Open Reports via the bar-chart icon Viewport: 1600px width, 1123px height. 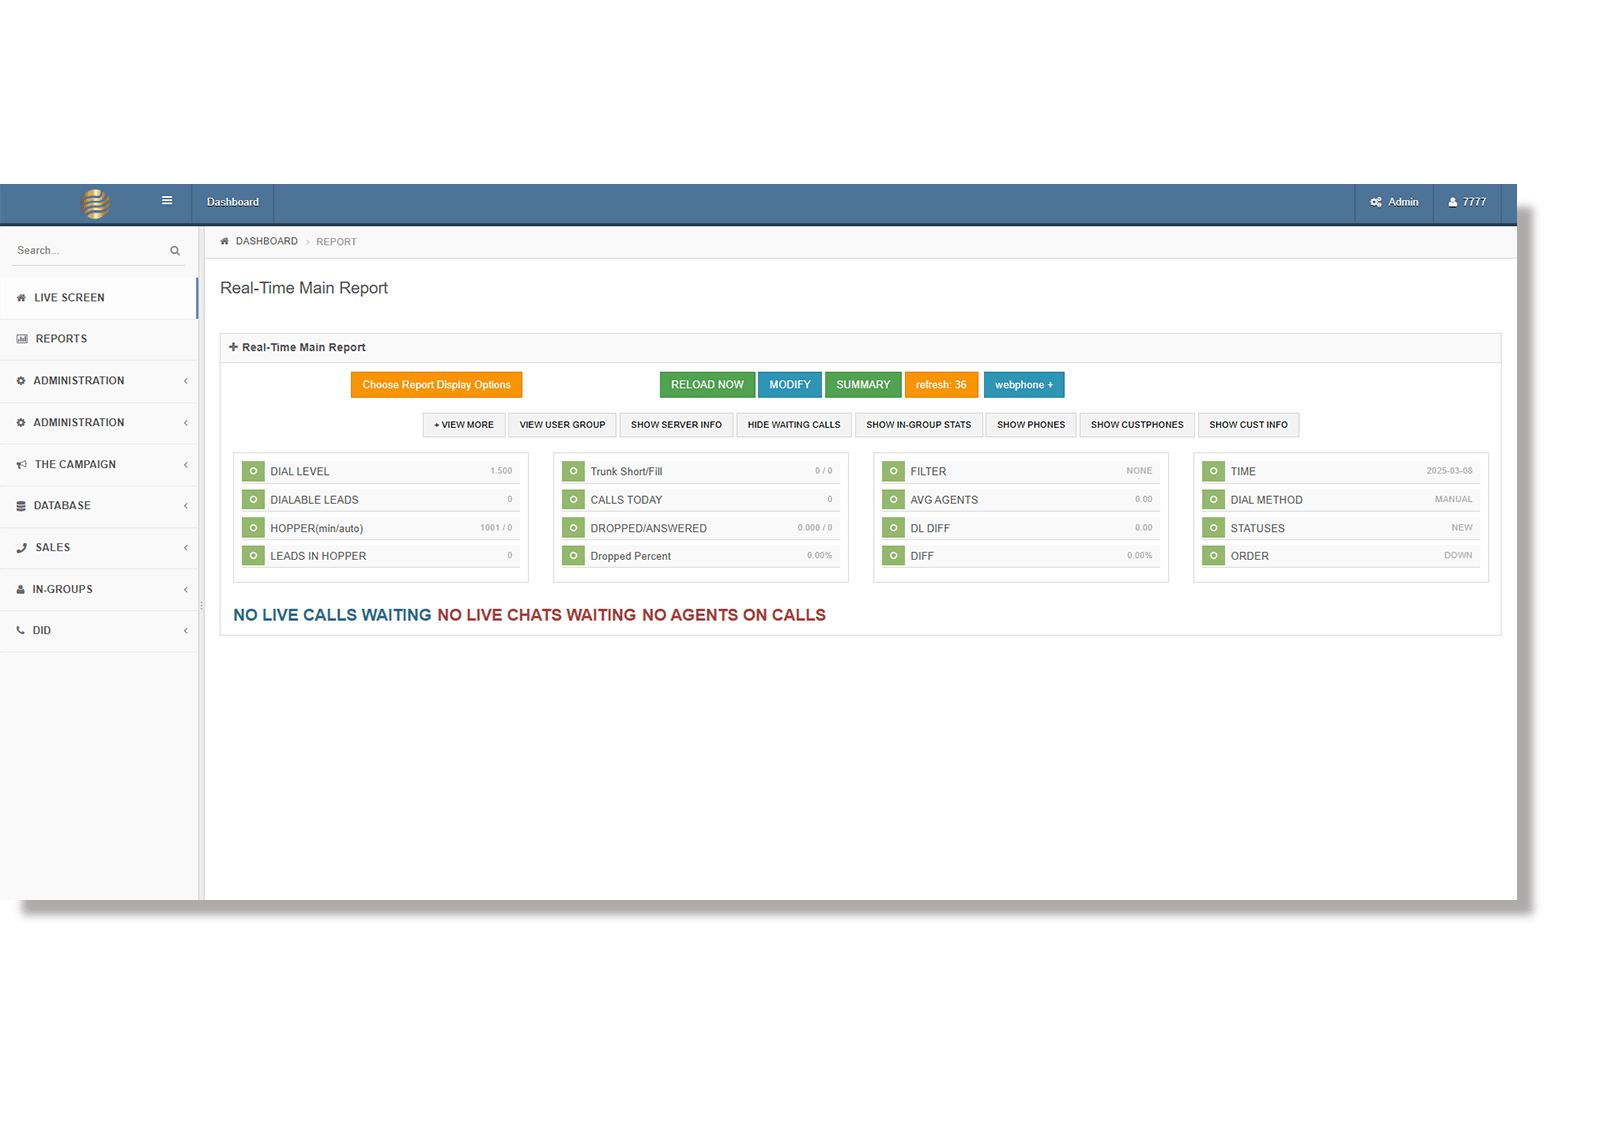click(22, 338)
